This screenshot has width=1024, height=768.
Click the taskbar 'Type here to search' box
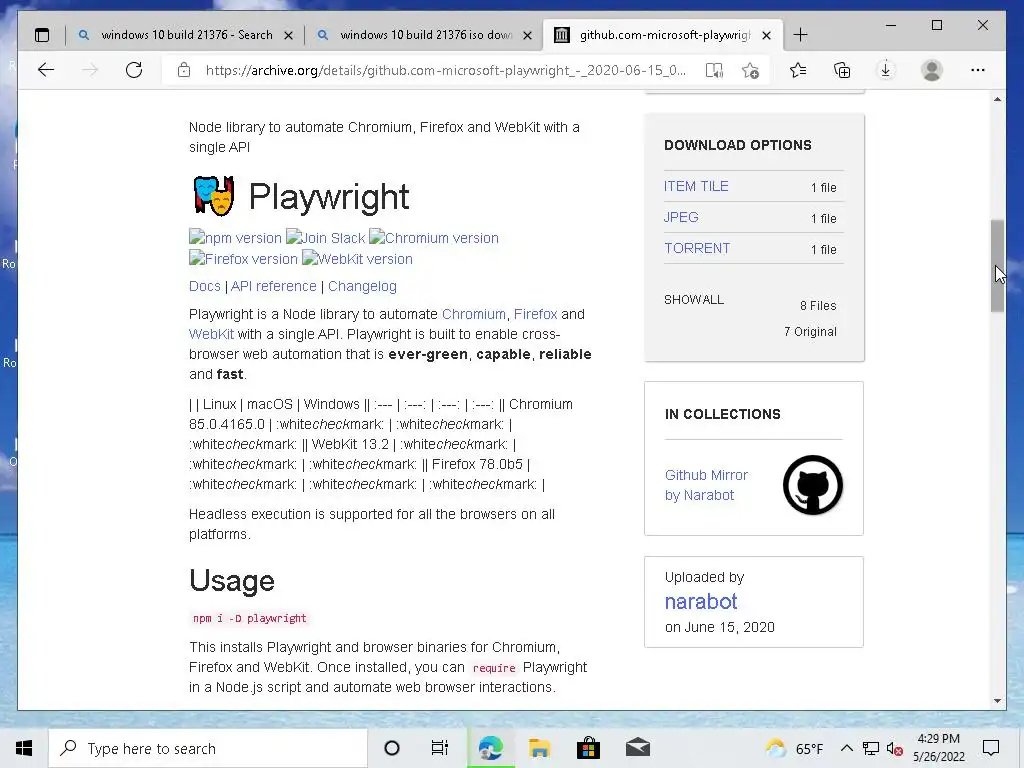pos(208,748)
